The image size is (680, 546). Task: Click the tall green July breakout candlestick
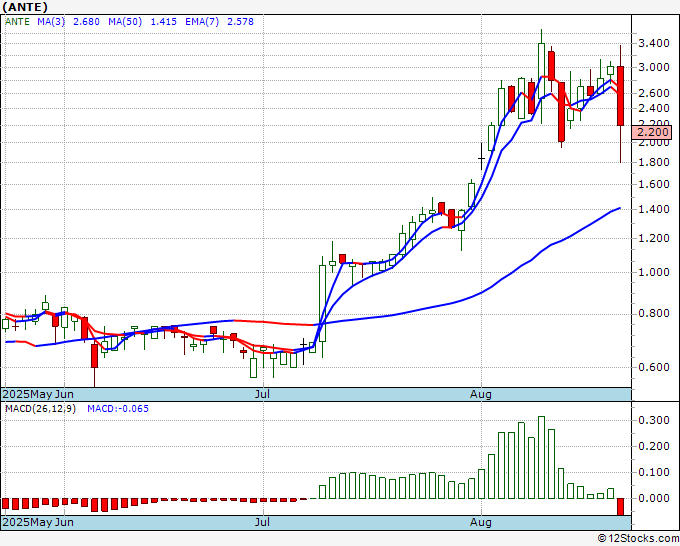point(322,304)
